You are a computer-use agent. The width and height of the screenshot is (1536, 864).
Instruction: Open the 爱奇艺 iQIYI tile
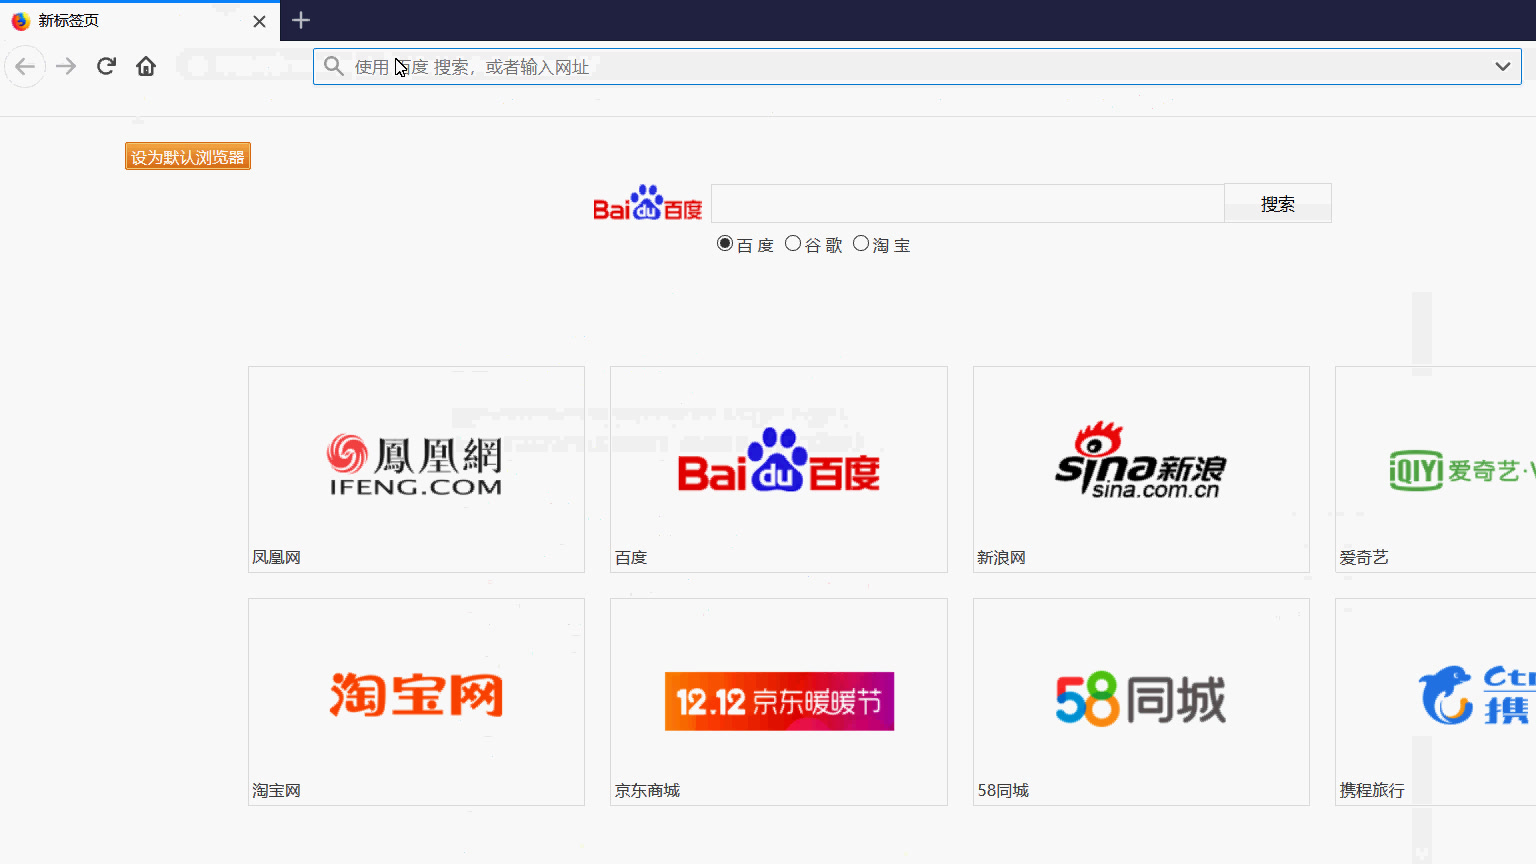1436,469
